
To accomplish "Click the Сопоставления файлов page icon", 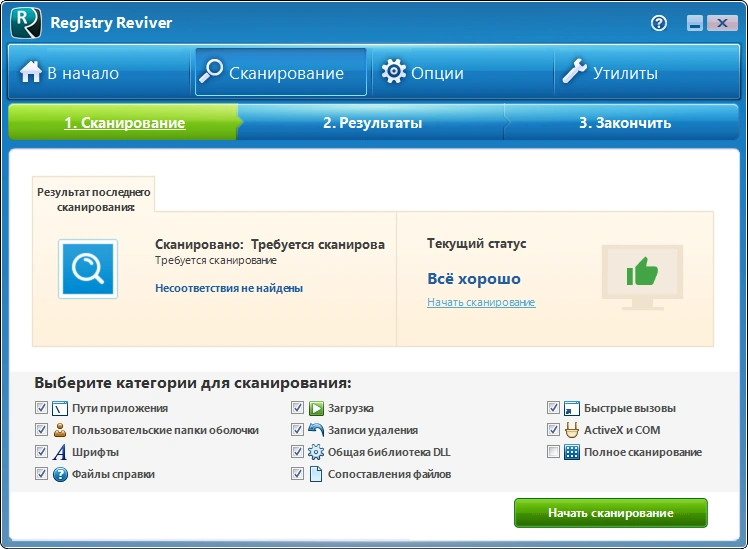I will click(316, 474).
